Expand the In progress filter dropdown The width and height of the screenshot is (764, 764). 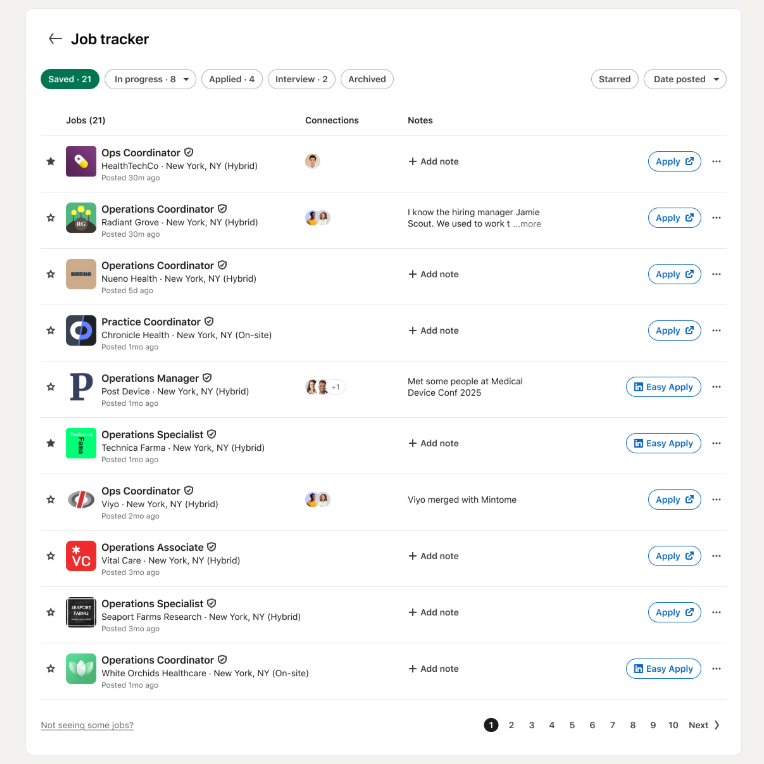pos(150,79)
